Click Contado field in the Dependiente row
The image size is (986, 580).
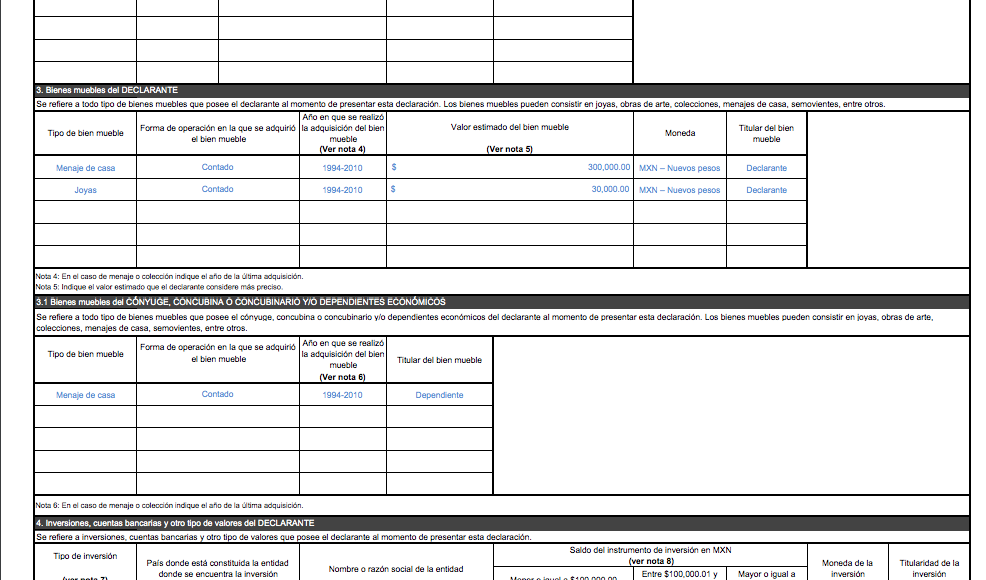point(217,395)
